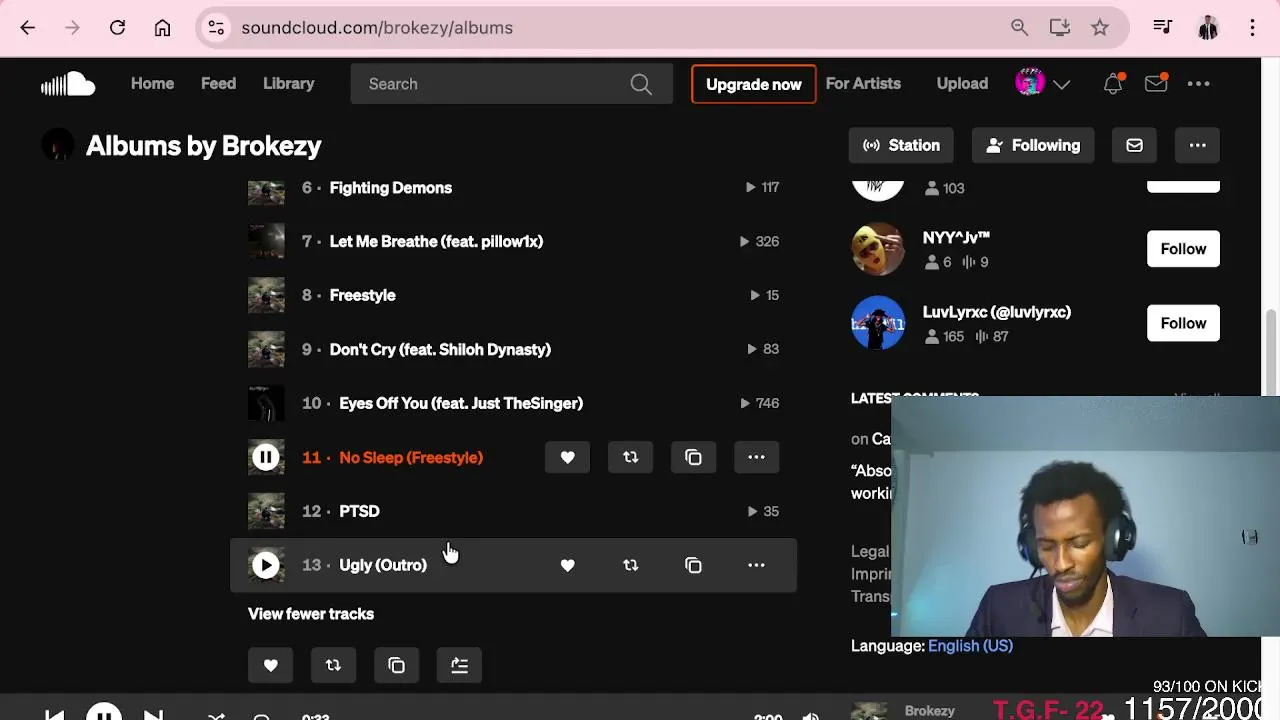Open Chrome zoom magnifier icon

(1019, 28)
